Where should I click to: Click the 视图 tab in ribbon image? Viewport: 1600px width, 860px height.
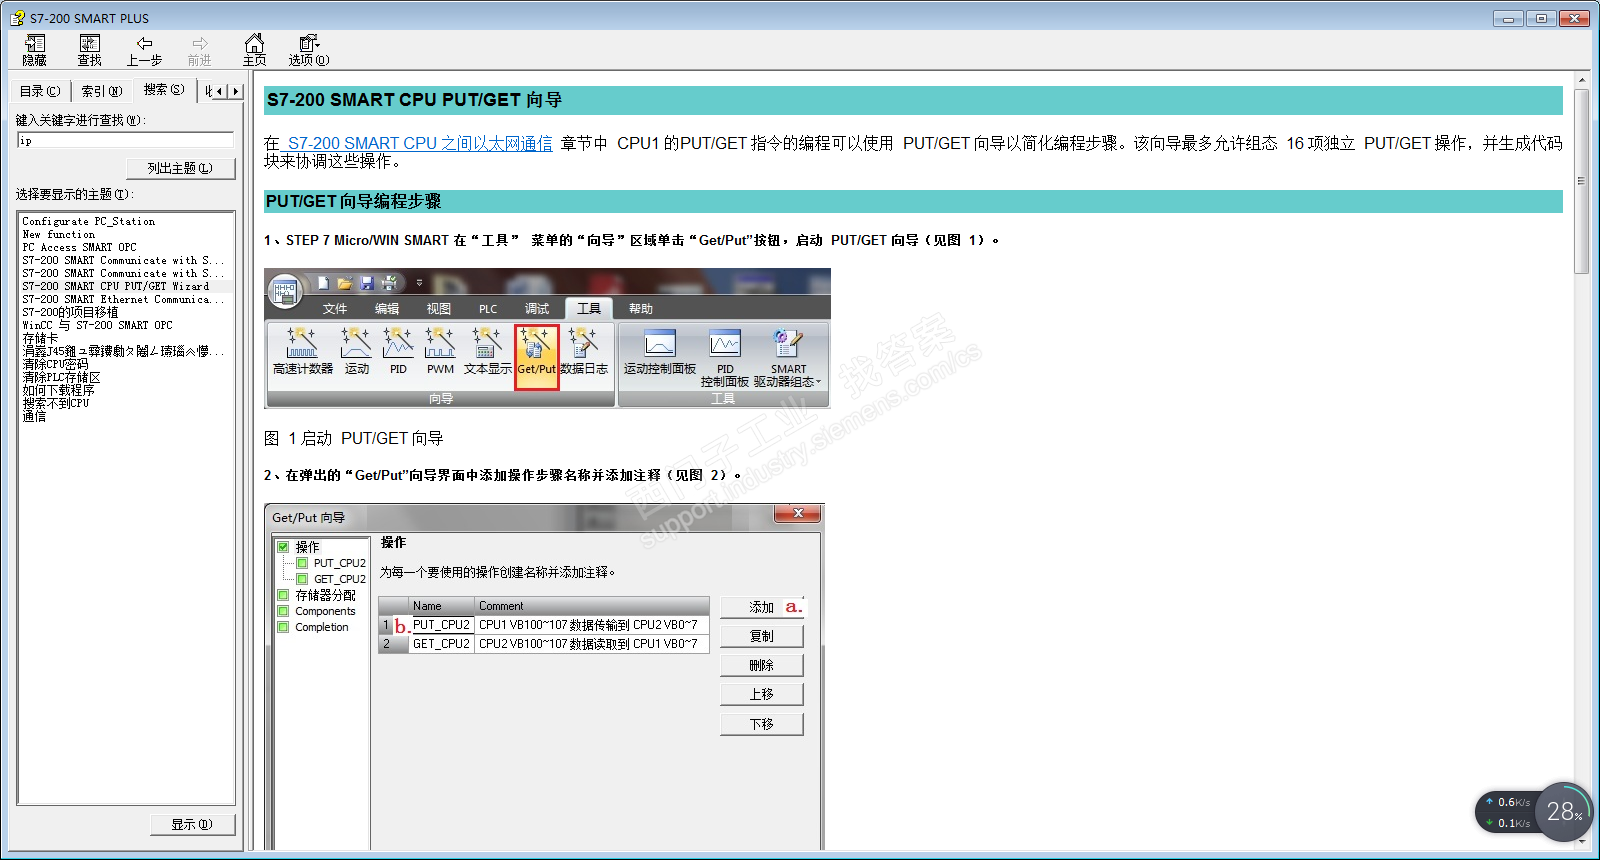(439, 309)
